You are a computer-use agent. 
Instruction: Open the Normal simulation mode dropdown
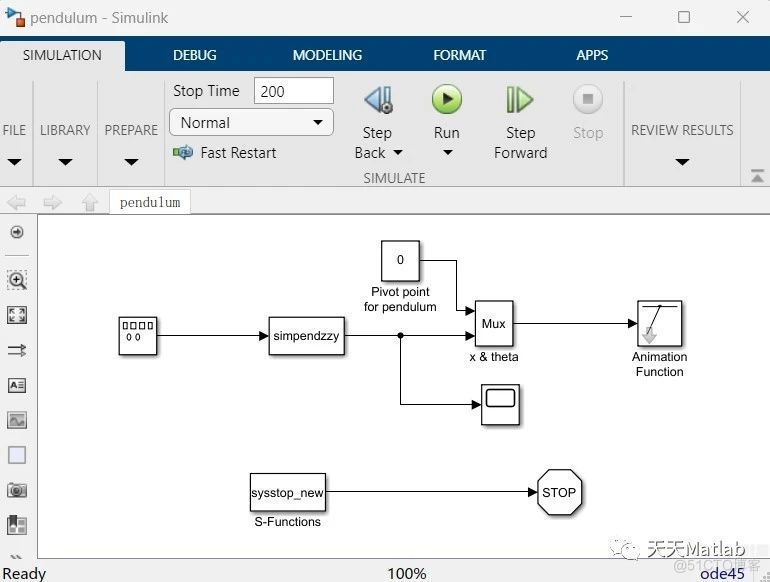click(x=251, y=122)
